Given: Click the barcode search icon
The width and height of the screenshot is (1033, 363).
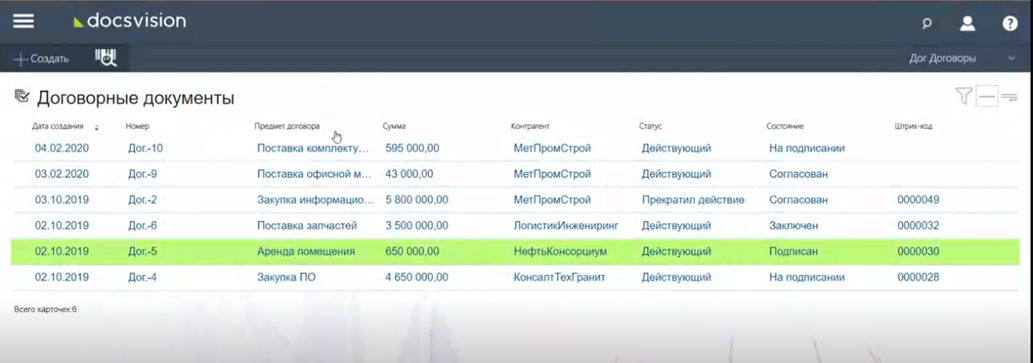Looking at the screenshot, I should [105, 58].
